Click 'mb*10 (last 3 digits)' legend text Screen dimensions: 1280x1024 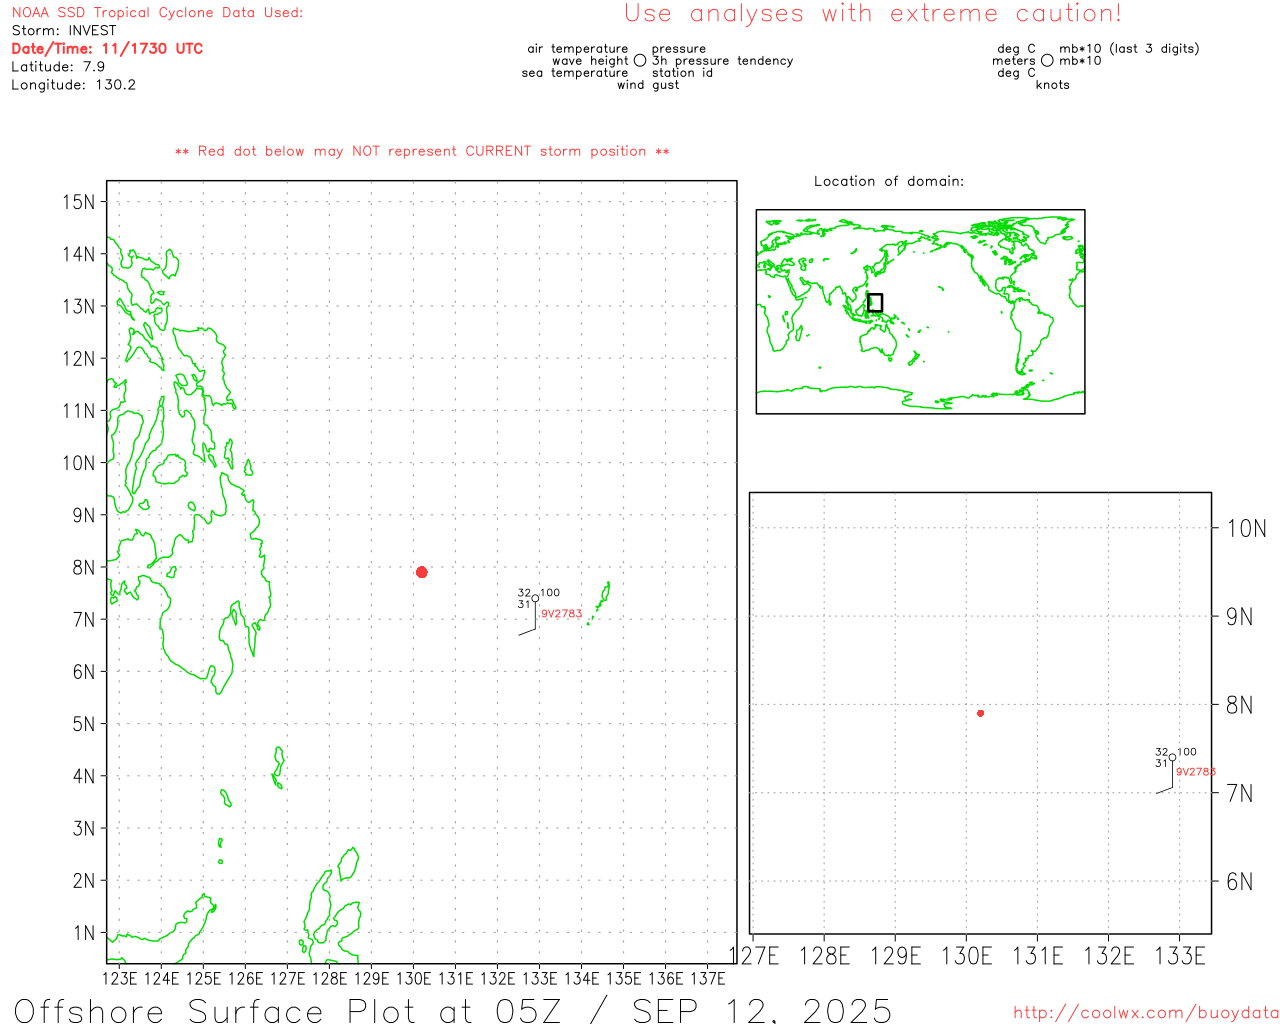1129,49
